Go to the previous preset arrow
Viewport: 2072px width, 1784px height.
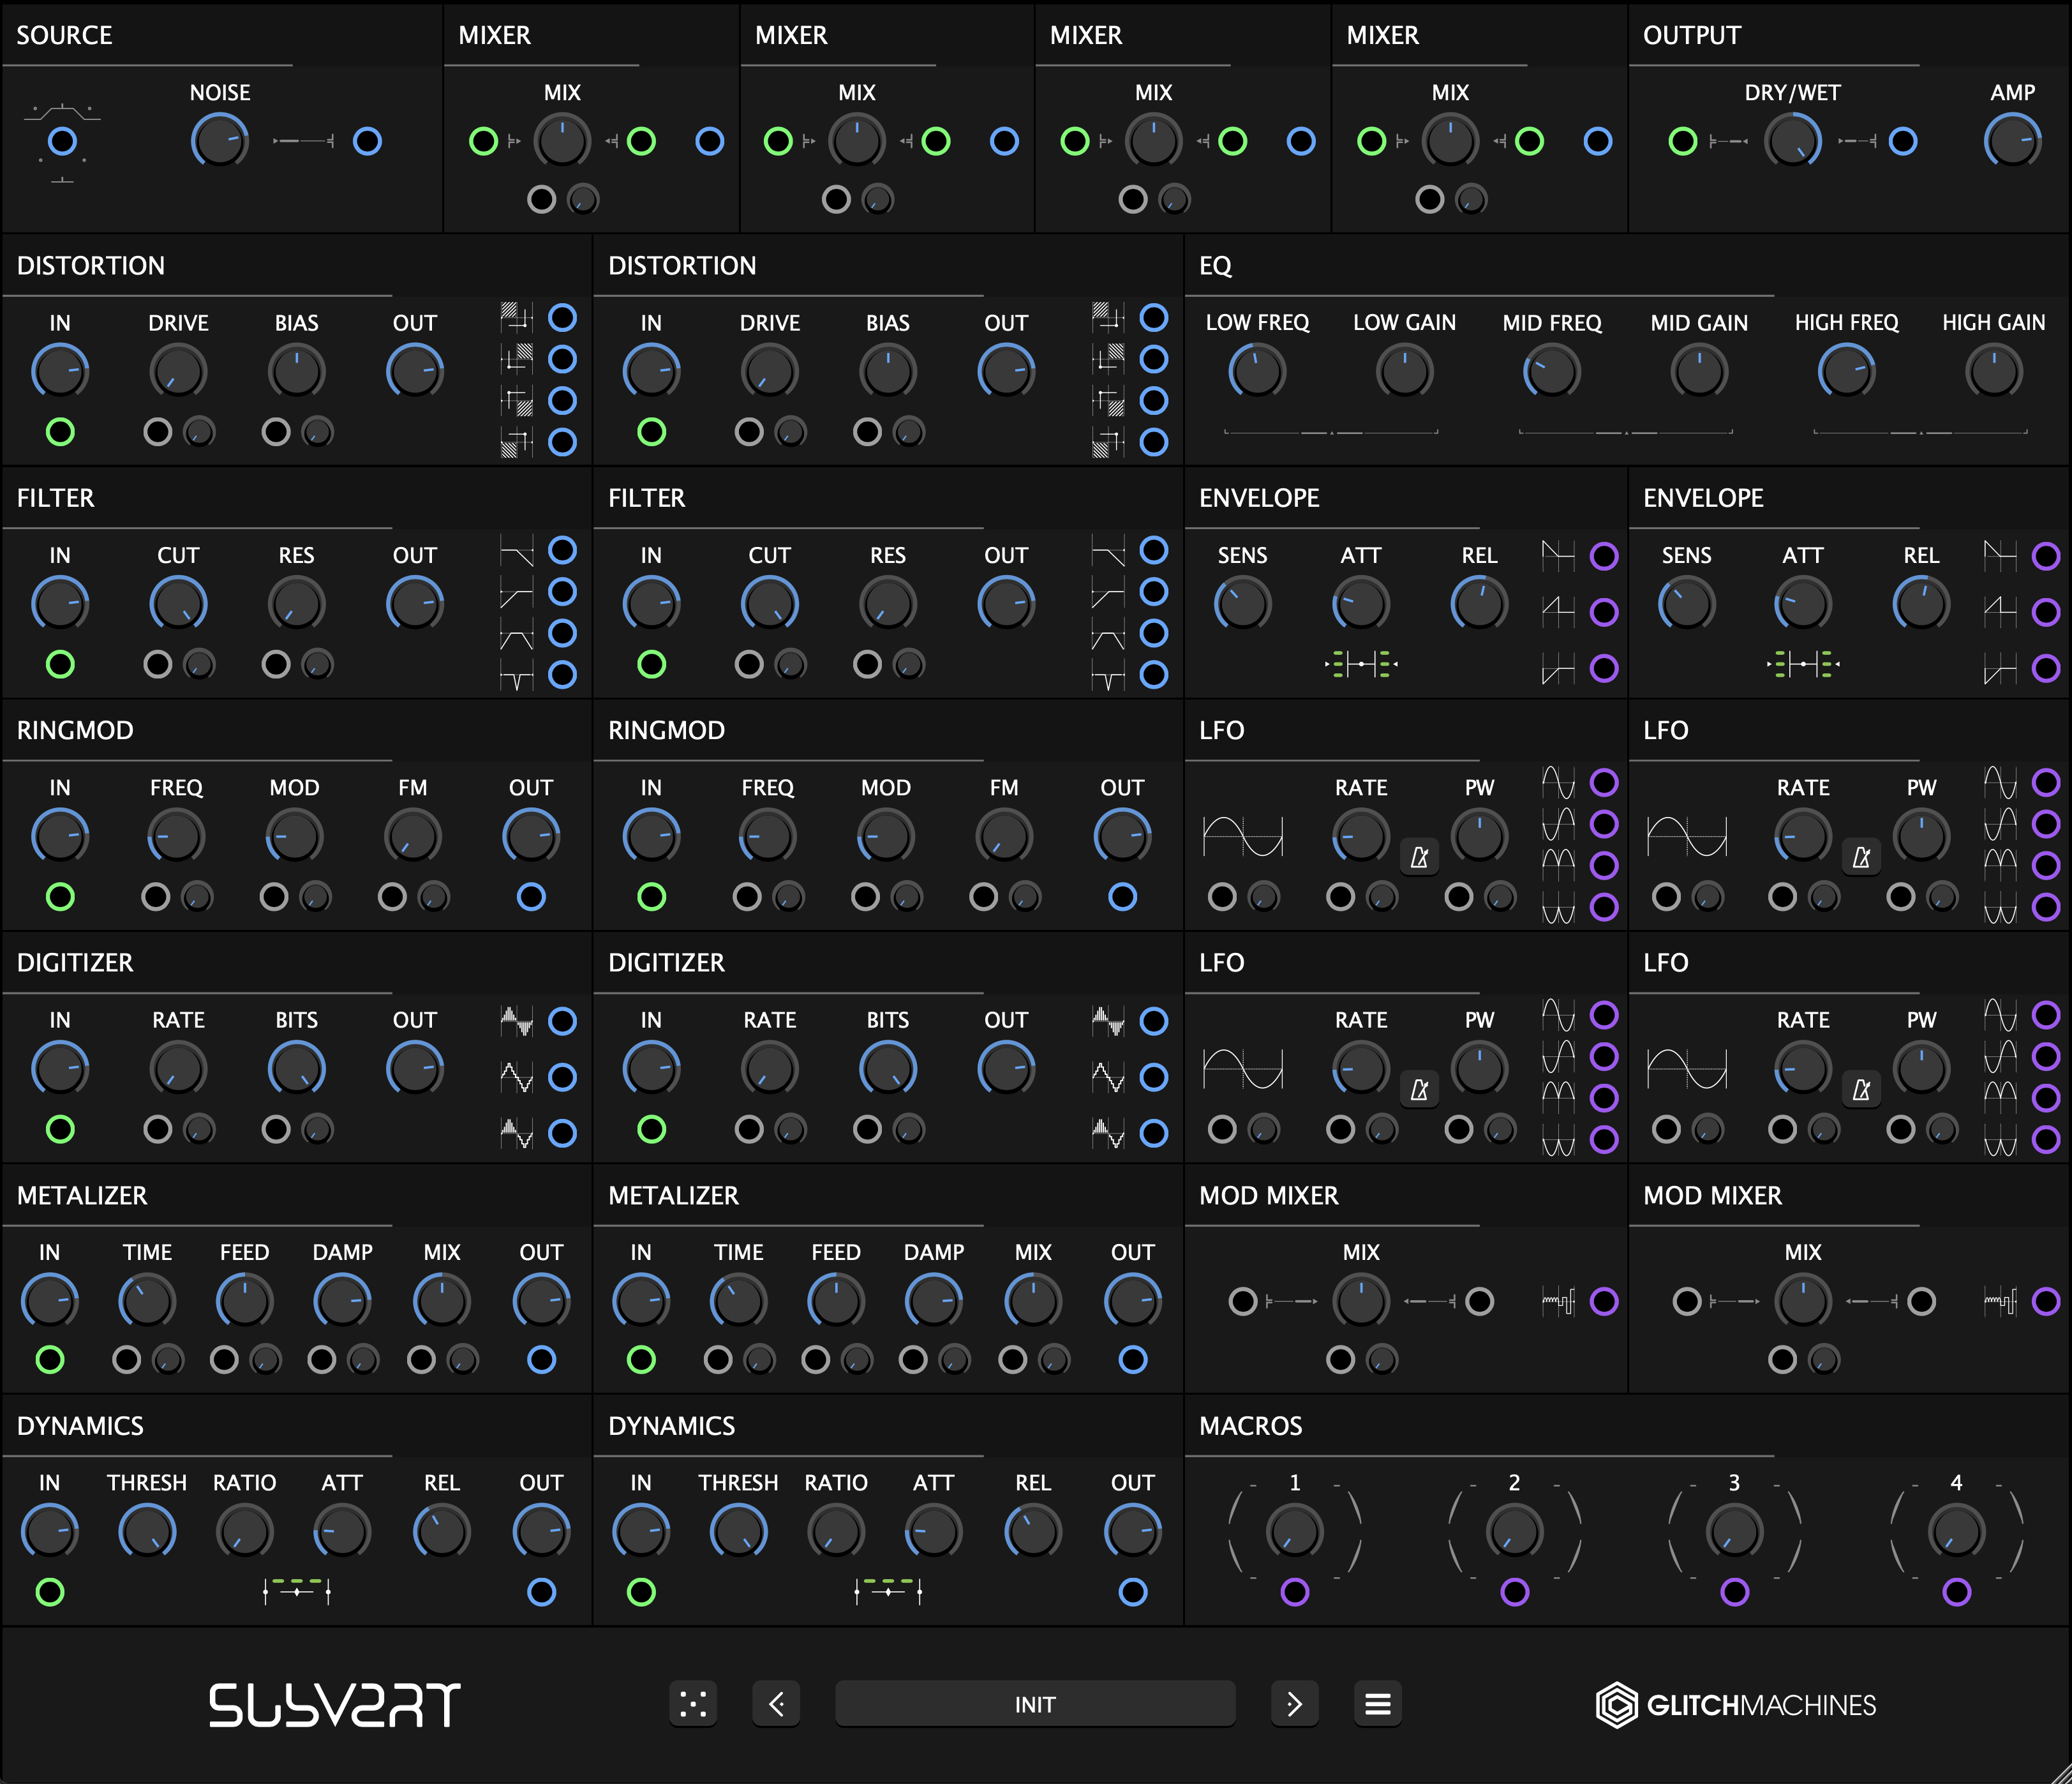[776, 1703]
